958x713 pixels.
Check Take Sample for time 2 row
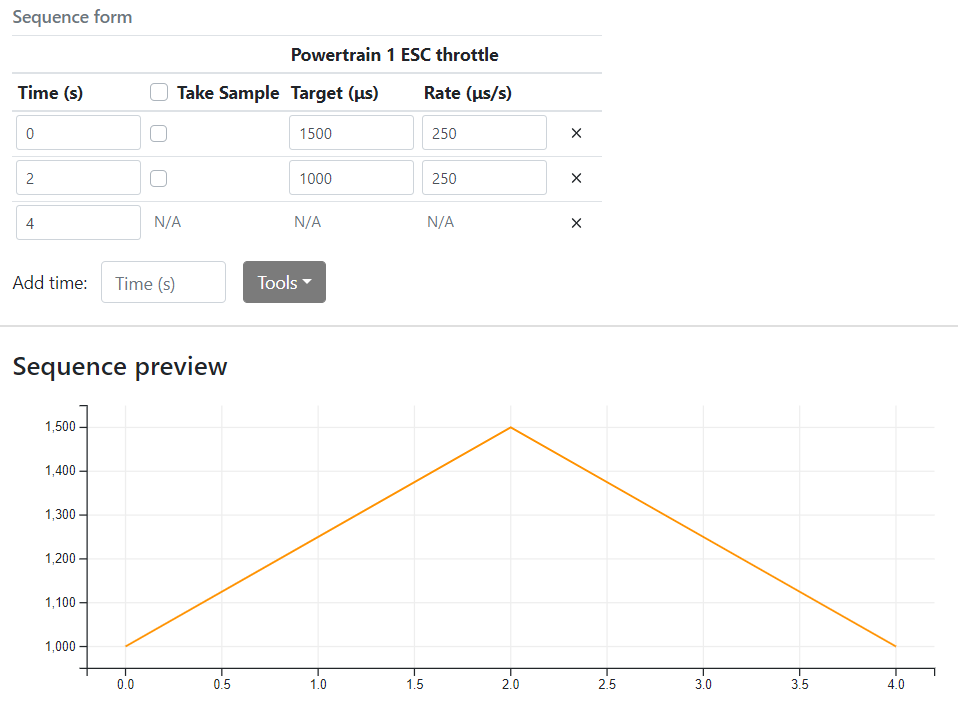pos(158,178)
